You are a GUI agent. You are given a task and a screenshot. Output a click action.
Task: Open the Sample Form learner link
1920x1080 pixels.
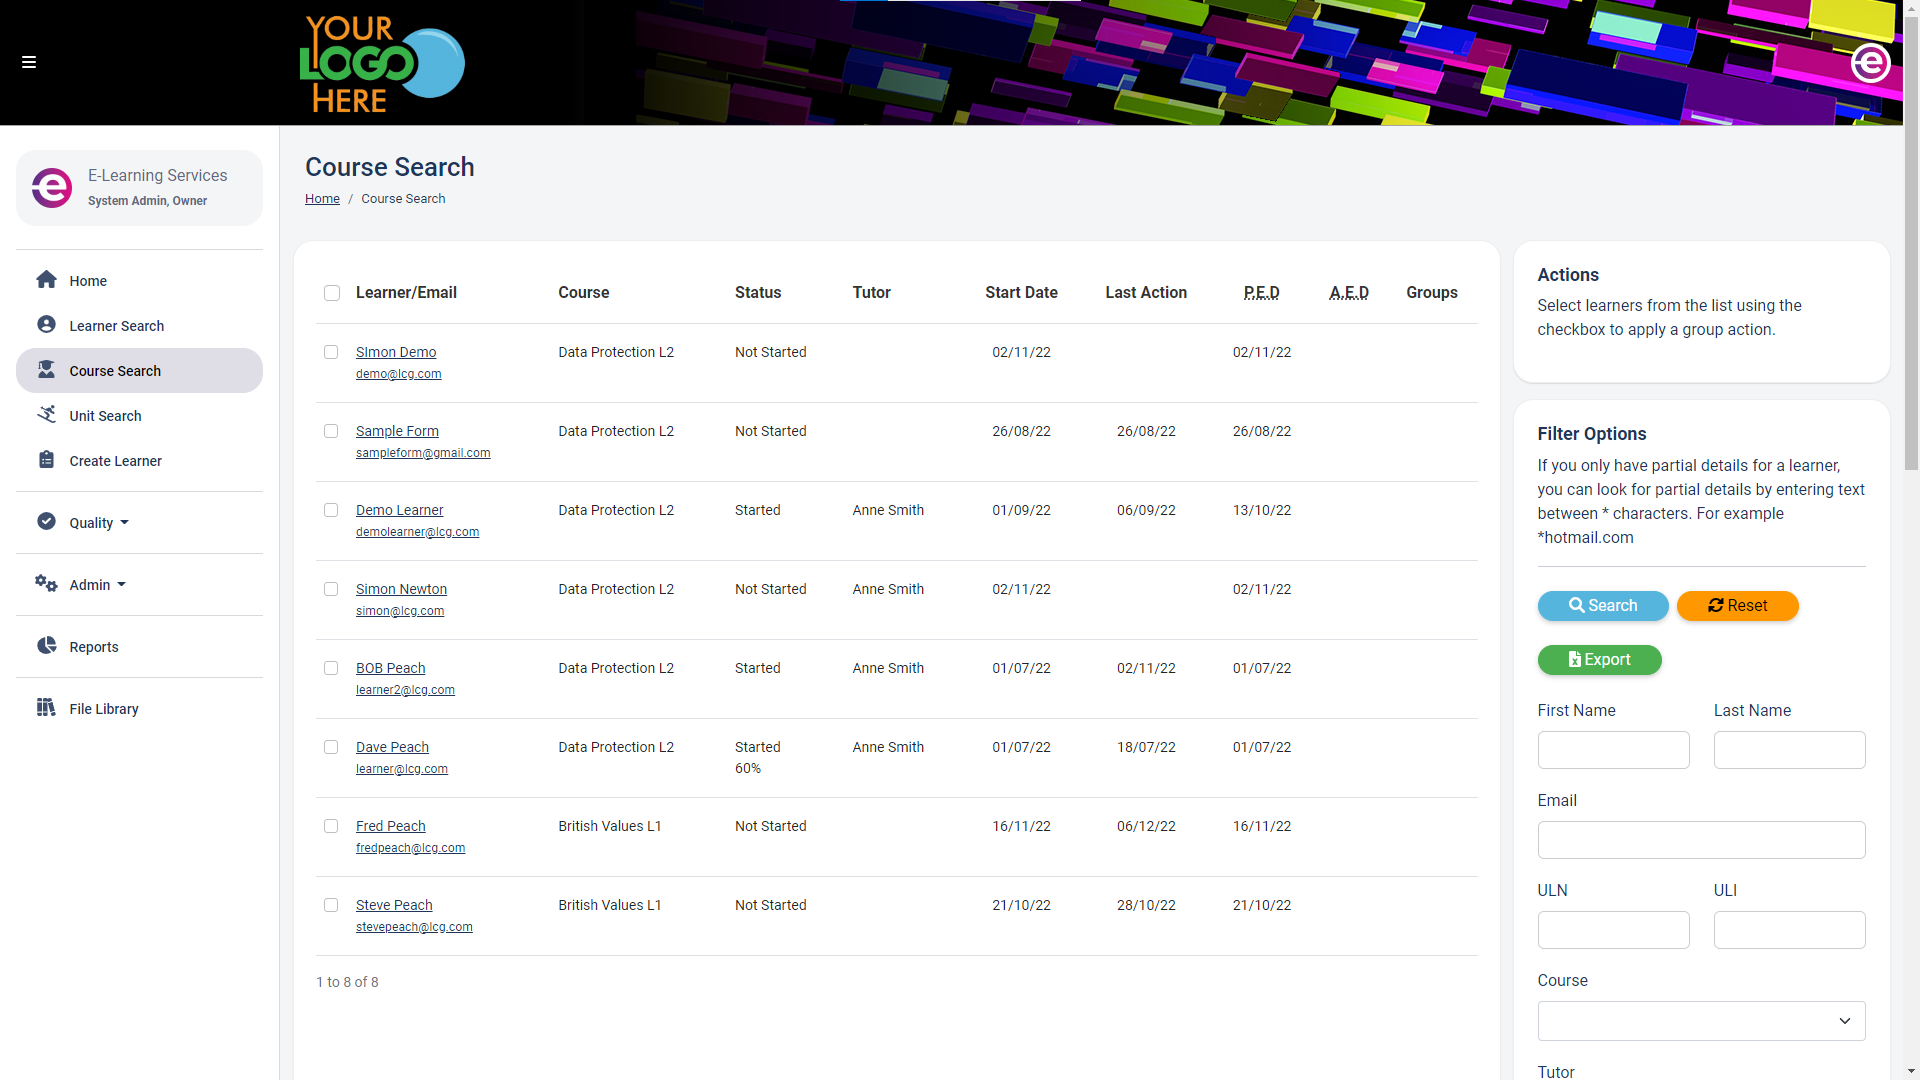tap(397, 431)
